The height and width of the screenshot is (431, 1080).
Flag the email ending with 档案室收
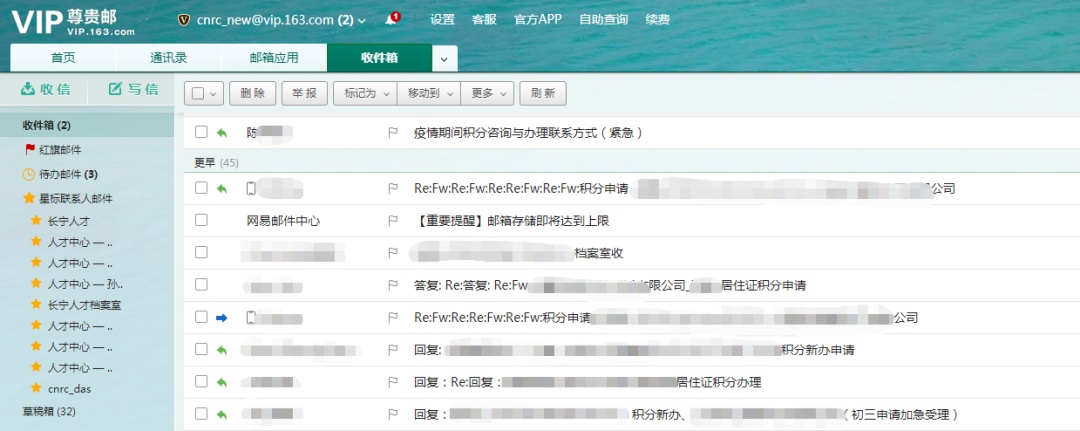(393, 253)
